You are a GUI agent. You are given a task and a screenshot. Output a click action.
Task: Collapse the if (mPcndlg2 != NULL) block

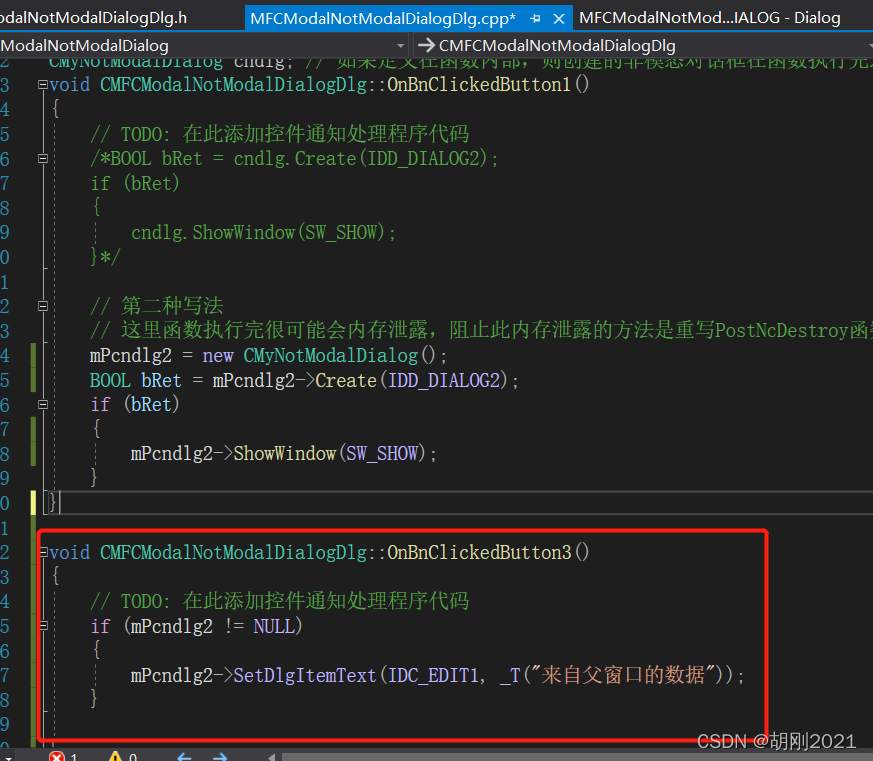pos(44,626)
